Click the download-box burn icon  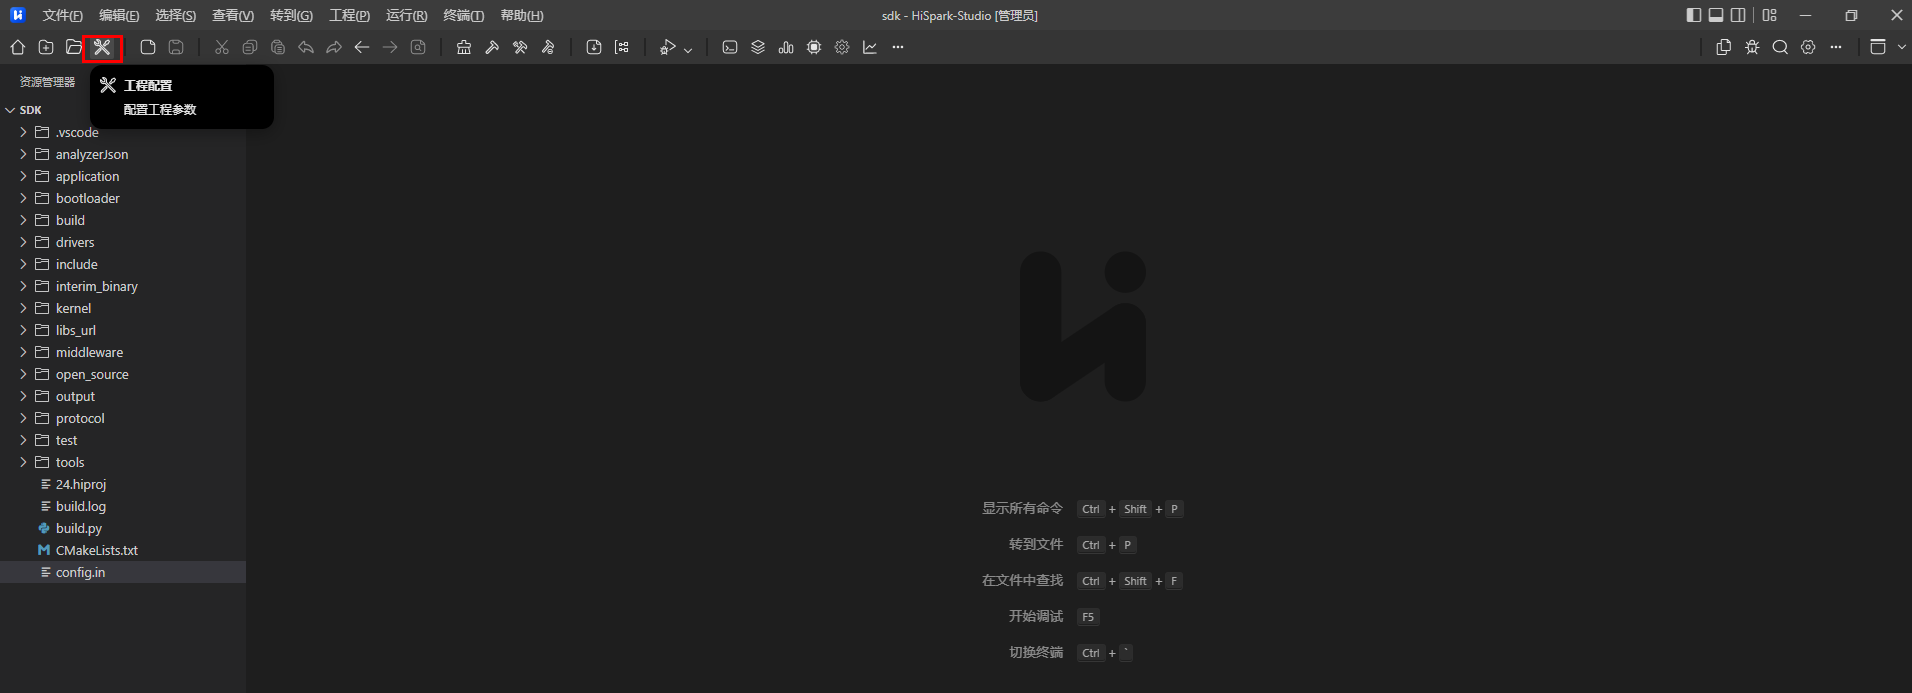pyautogui.click(x=594, y=47)
